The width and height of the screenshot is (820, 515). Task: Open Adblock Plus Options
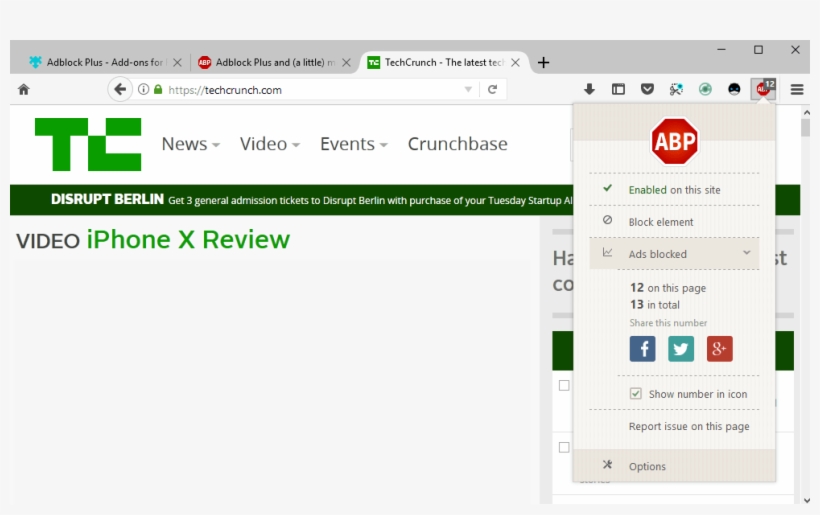coord(647,466)
